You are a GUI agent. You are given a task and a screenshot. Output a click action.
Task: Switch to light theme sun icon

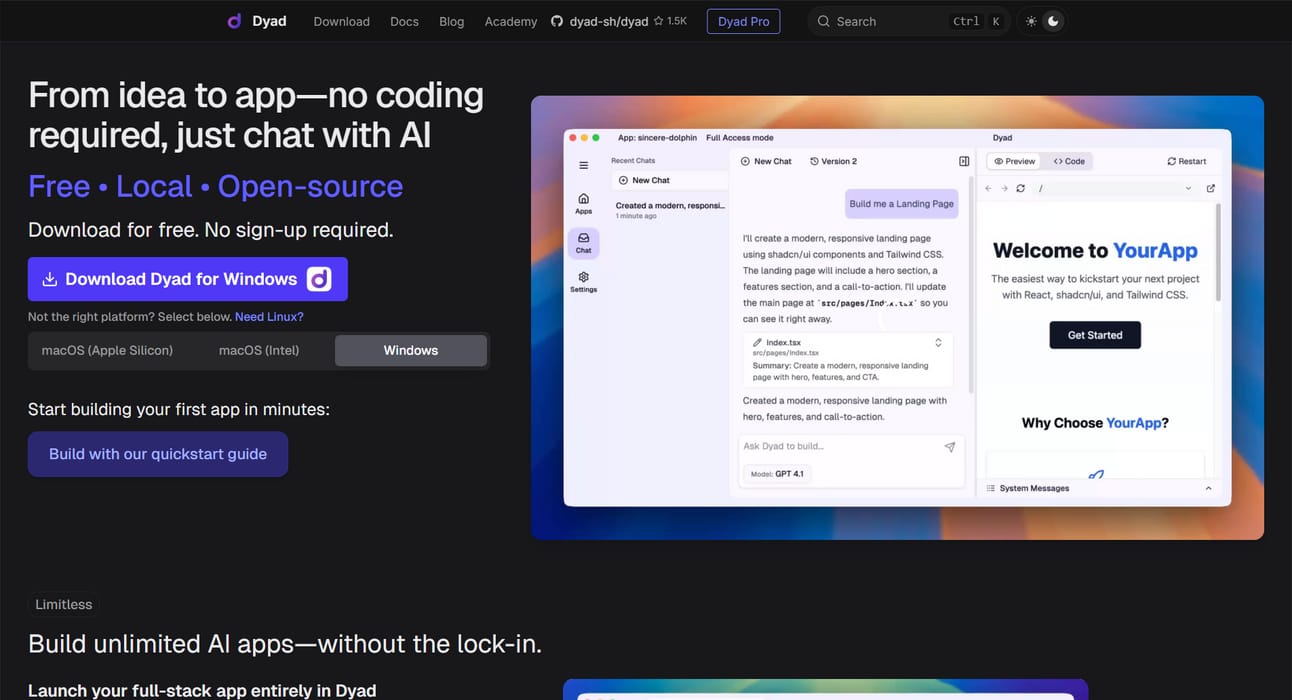click(1031, 21)
